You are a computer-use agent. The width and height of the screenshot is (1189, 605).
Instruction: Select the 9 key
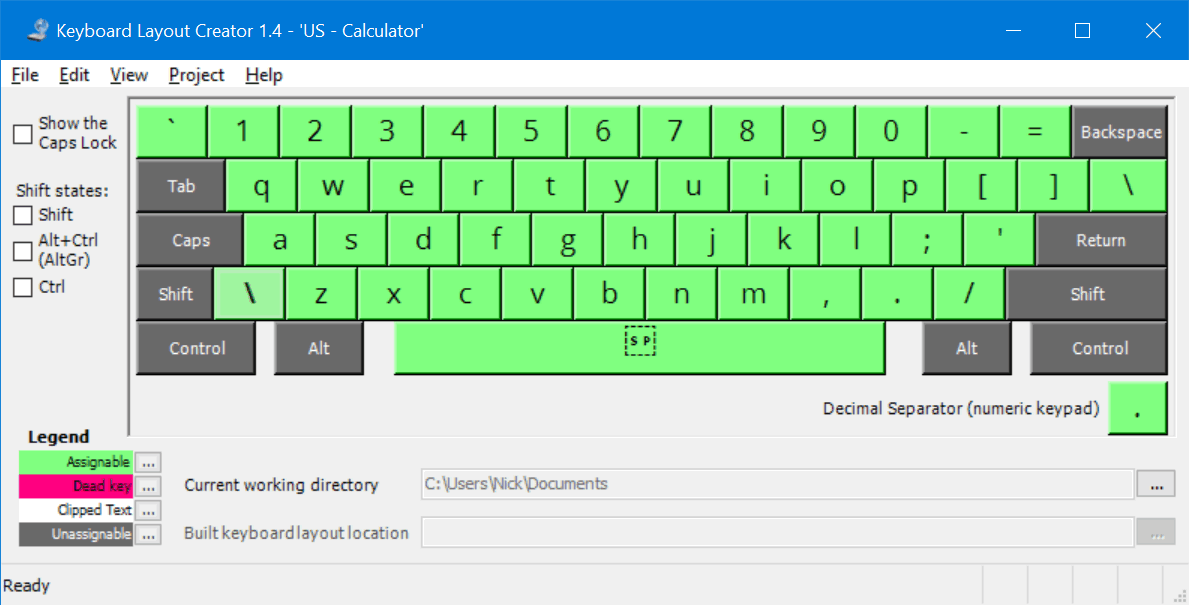click(x=819, y=131)
